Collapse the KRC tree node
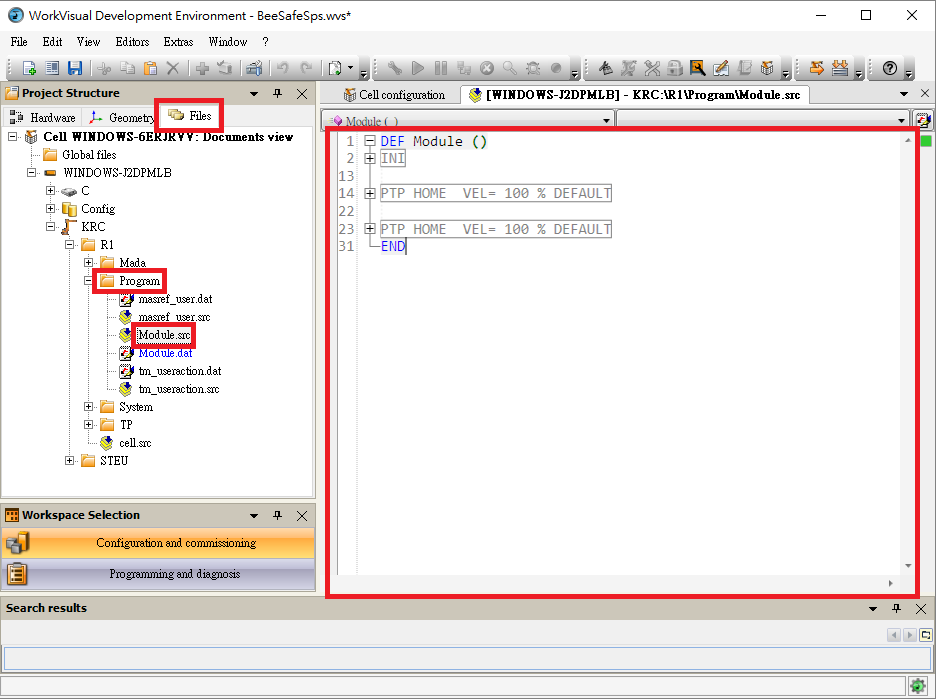The height and width of the screenshot is (699, 936). [51, 227]
